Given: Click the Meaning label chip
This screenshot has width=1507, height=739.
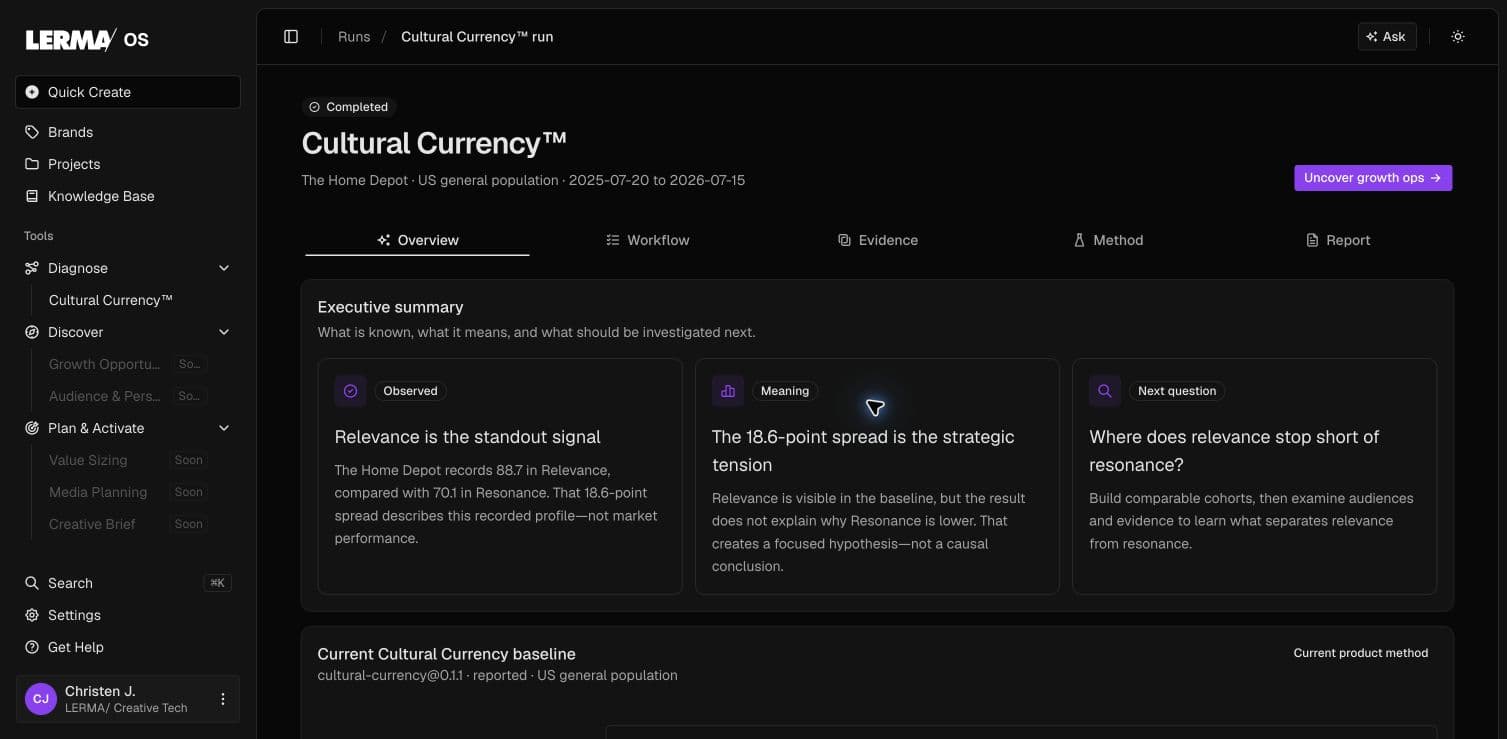Looking at the screenshot, I should (785, 391).
